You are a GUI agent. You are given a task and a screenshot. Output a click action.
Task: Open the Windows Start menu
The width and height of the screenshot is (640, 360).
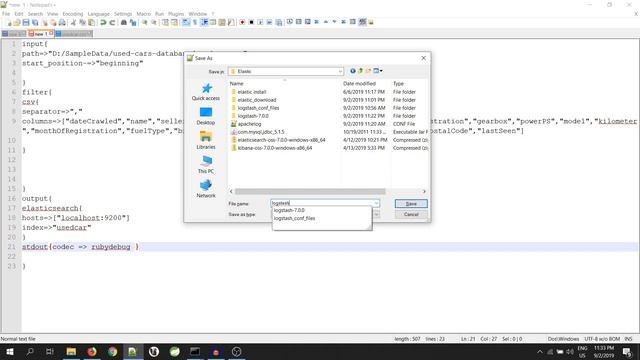[9, 351]
